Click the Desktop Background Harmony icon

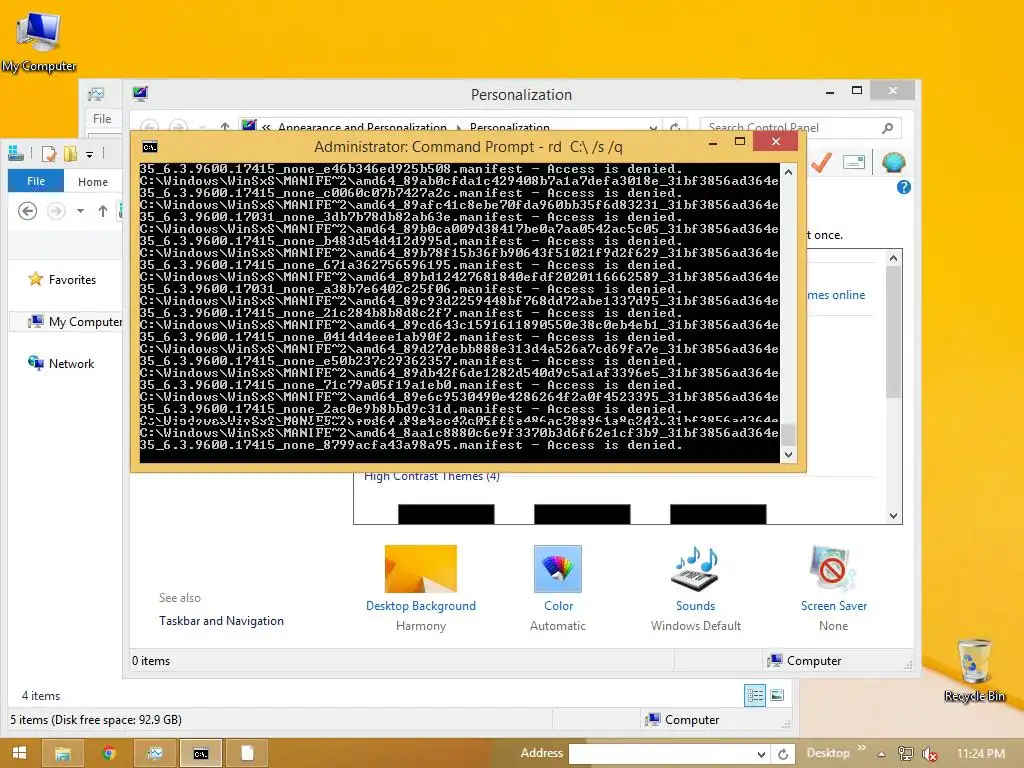tap(421, 569)
